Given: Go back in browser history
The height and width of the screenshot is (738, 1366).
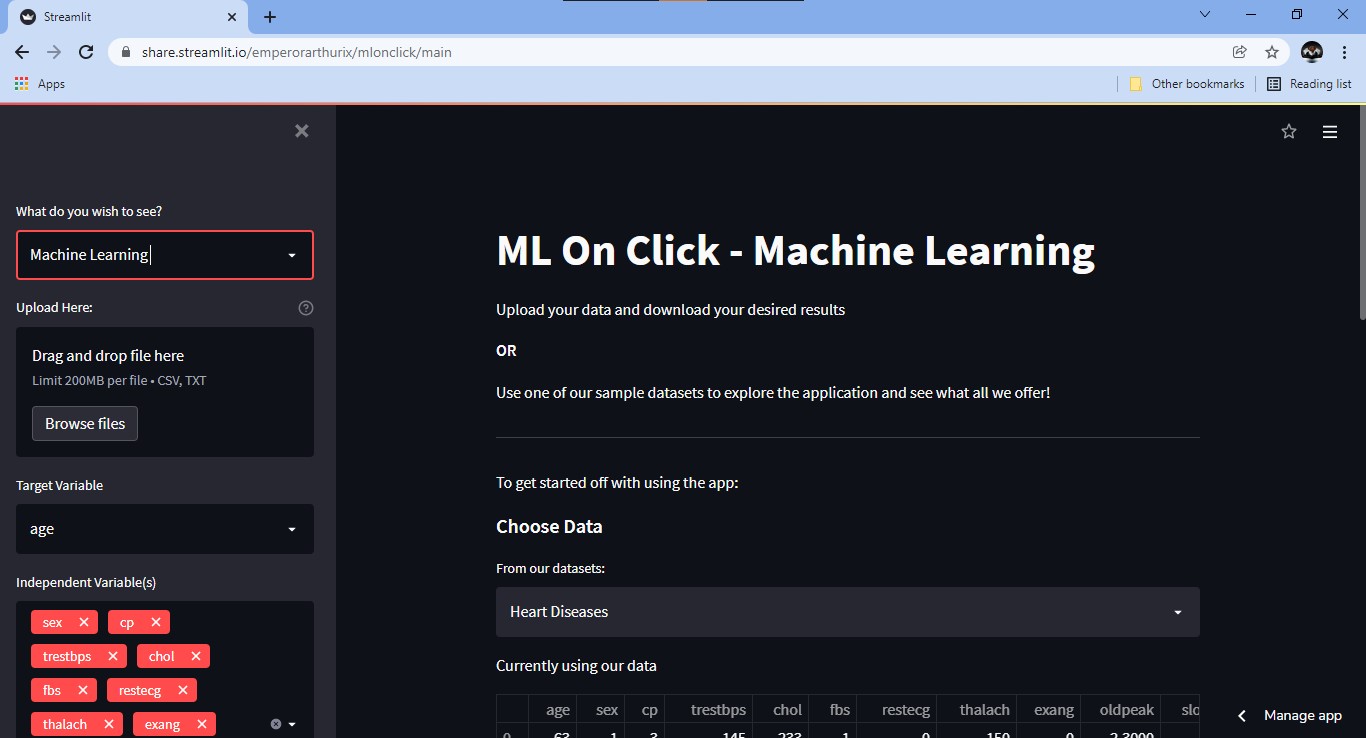Looking at the screenshot, I should 22,52.
